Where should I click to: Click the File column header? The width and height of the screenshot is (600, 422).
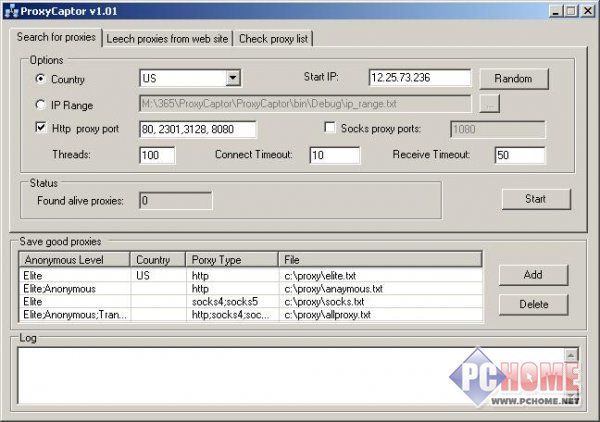pos(380,260)
